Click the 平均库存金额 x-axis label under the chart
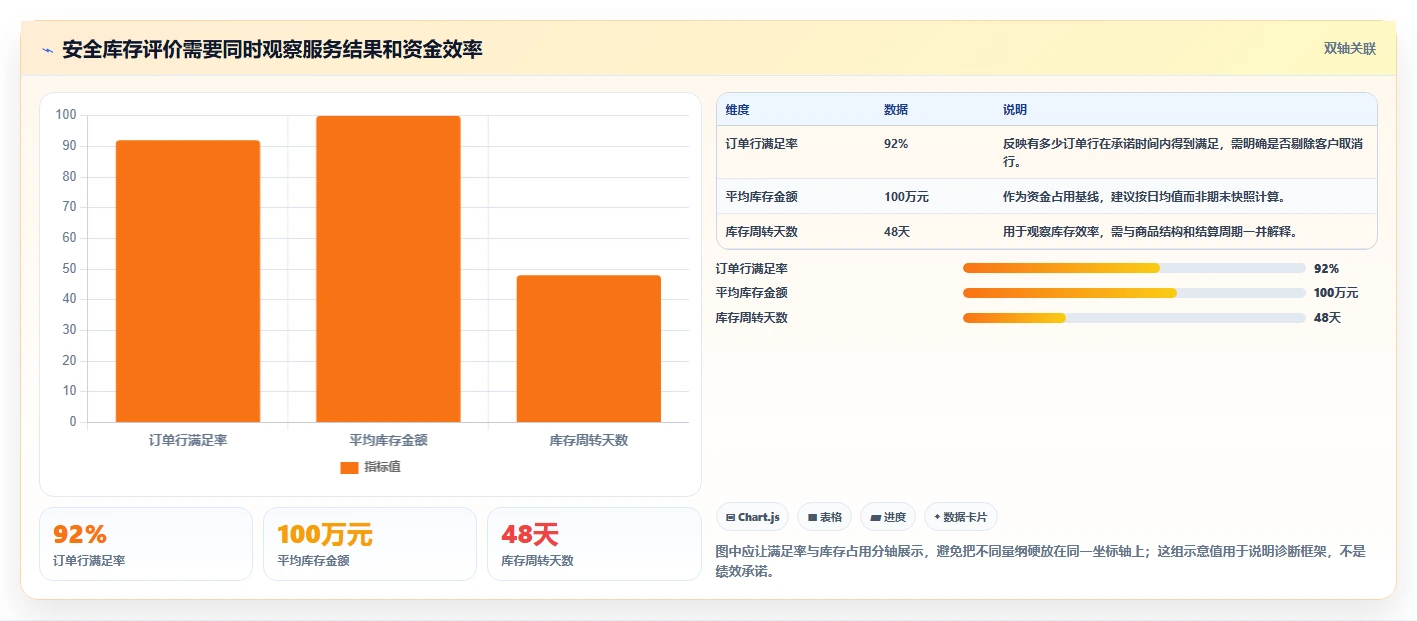1417x621 pixels. coord(388,440)
